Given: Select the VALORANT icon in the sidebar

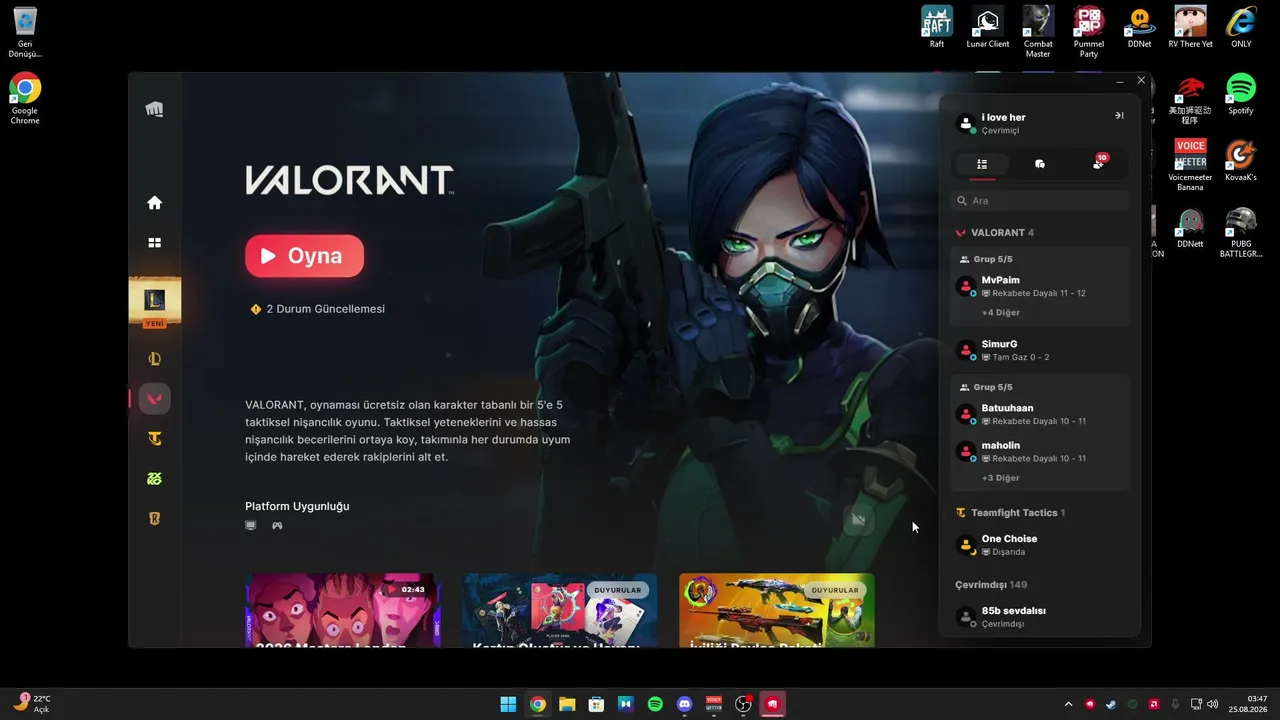Looking at the screenshot, I should pyautogui.click(x=154, y=399).
